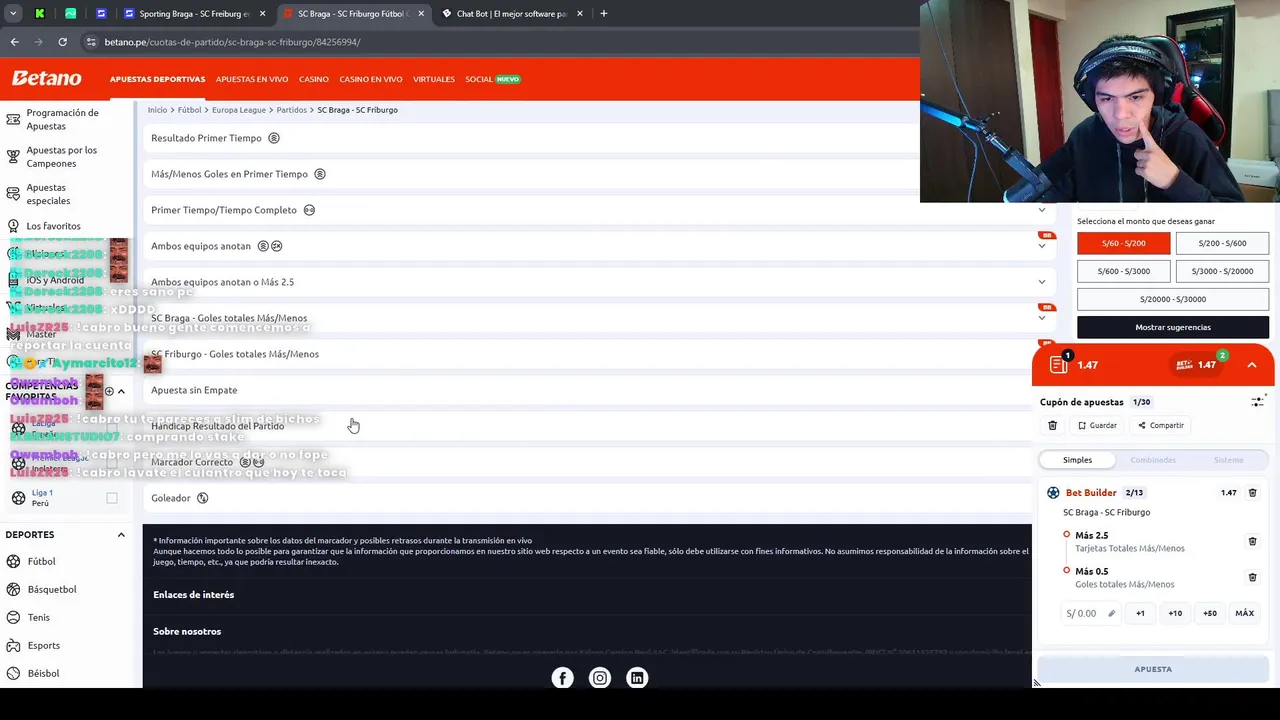Reload the page in browser
This screenshot has height=720, width=1280.
coord(62,42)
